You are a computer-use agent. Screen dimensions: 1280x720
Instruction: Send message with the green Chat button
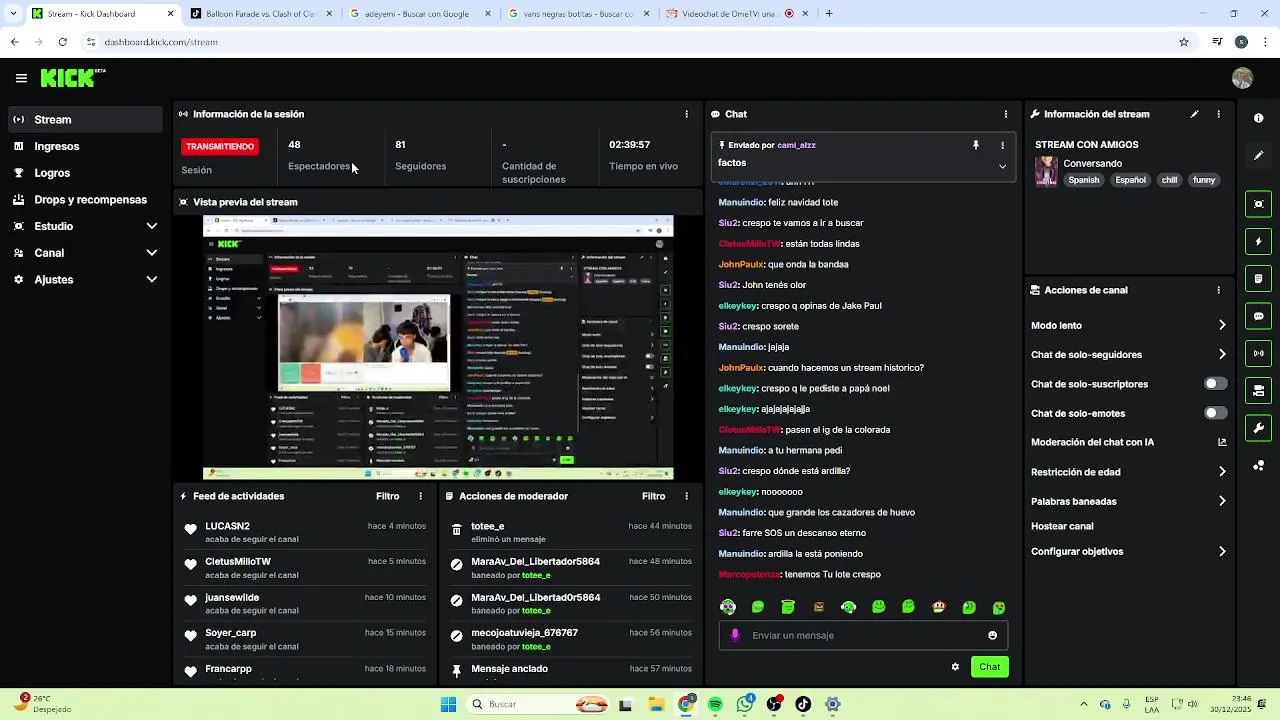(x=989, y=667)
